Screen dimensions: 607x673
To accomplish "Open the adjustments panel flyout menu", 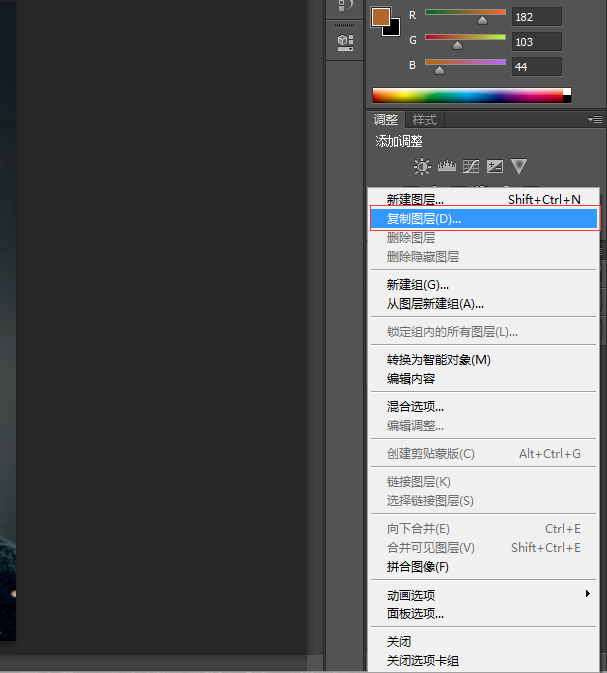I will [x=595, y=119].
